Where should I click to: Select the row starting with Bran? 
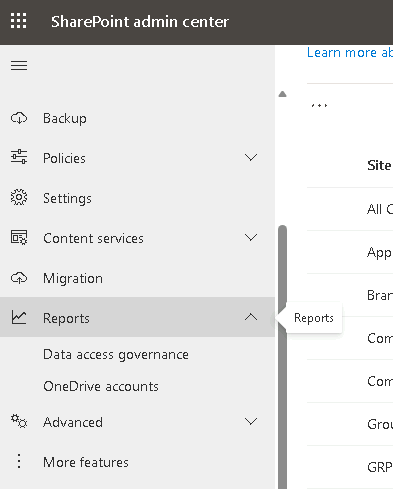pos(350,295)
